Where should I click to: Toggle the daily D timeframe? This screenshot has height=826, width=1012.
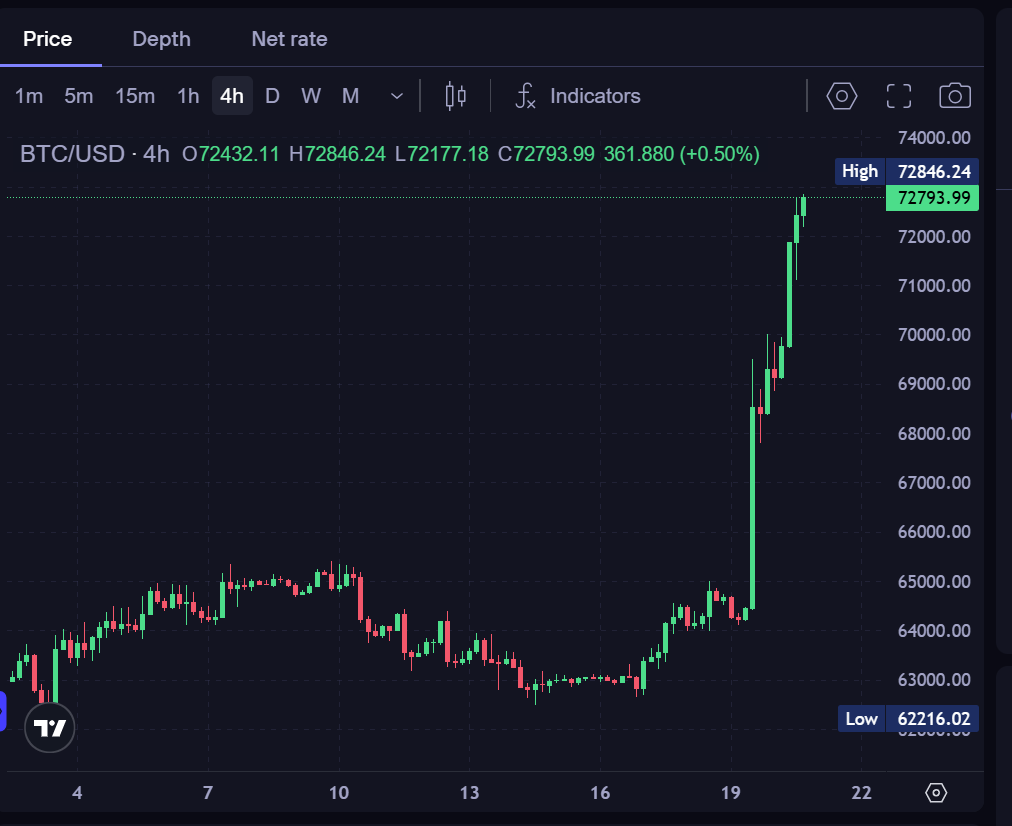click(272, 96)
